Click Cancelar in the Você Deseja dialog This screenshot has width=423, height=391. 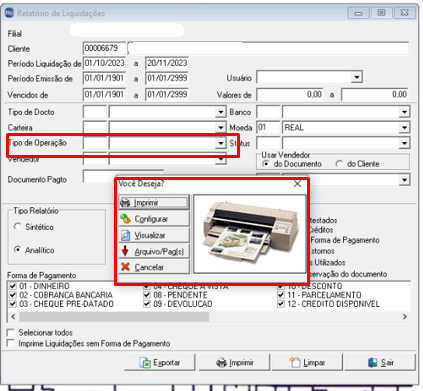[154, 267]
